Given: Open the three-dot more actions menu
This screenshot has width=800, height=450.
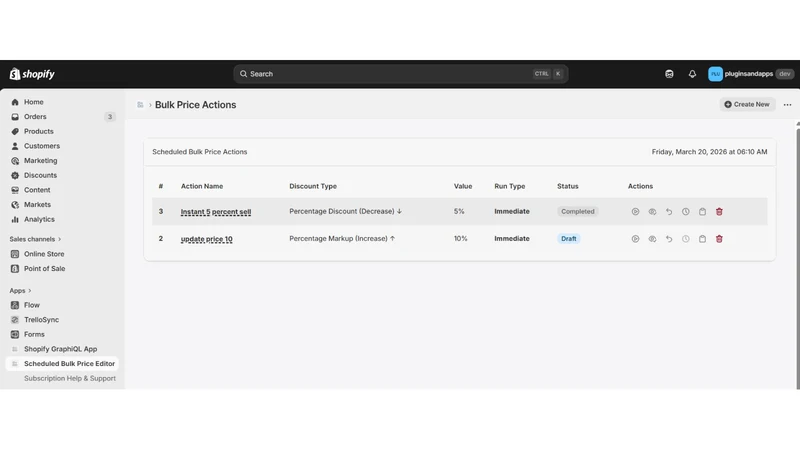Looking at the screenshot, I should click(x=787, y=105).
